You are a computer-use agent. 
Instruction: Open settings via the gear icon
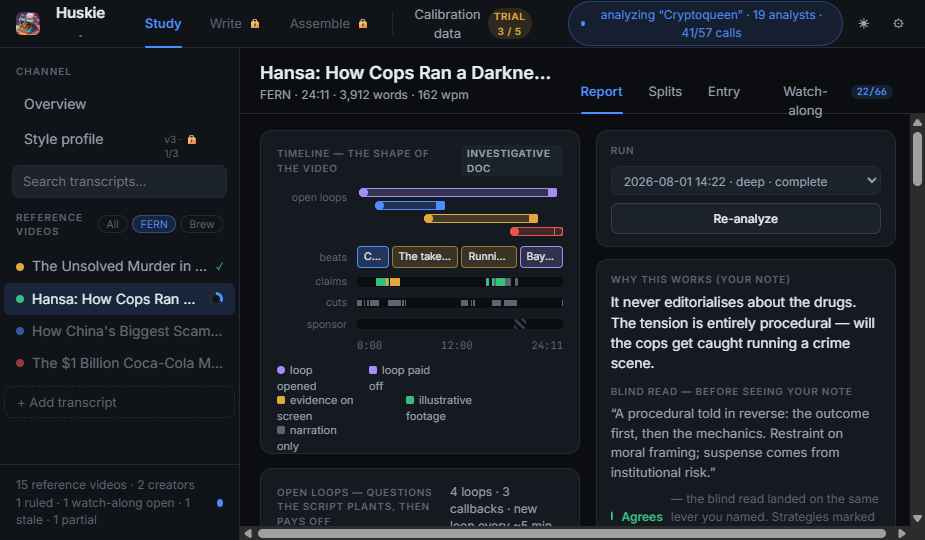pyautogui.click(x=898, y=24)
